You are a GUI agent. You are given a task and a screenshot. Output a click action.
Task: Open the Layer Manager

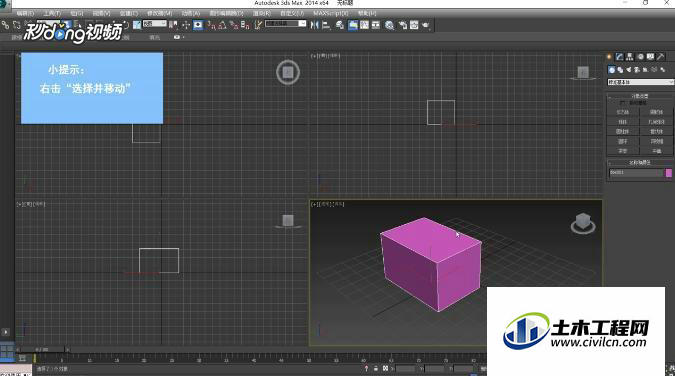click(340, 25)
